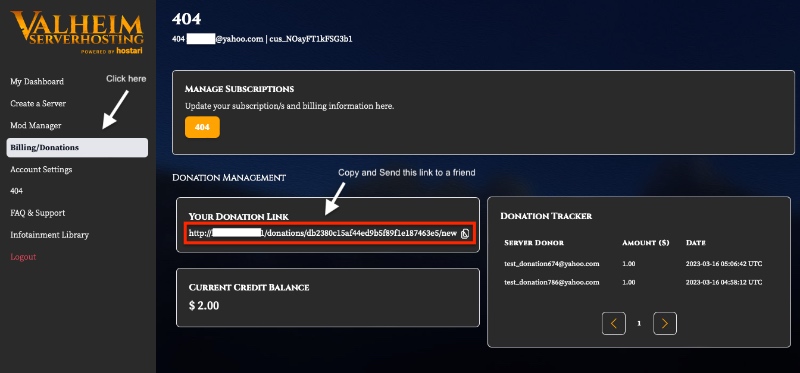Click the Valheim Serverhosting logo
Screen dimensions: 800x373
[78, 32]
